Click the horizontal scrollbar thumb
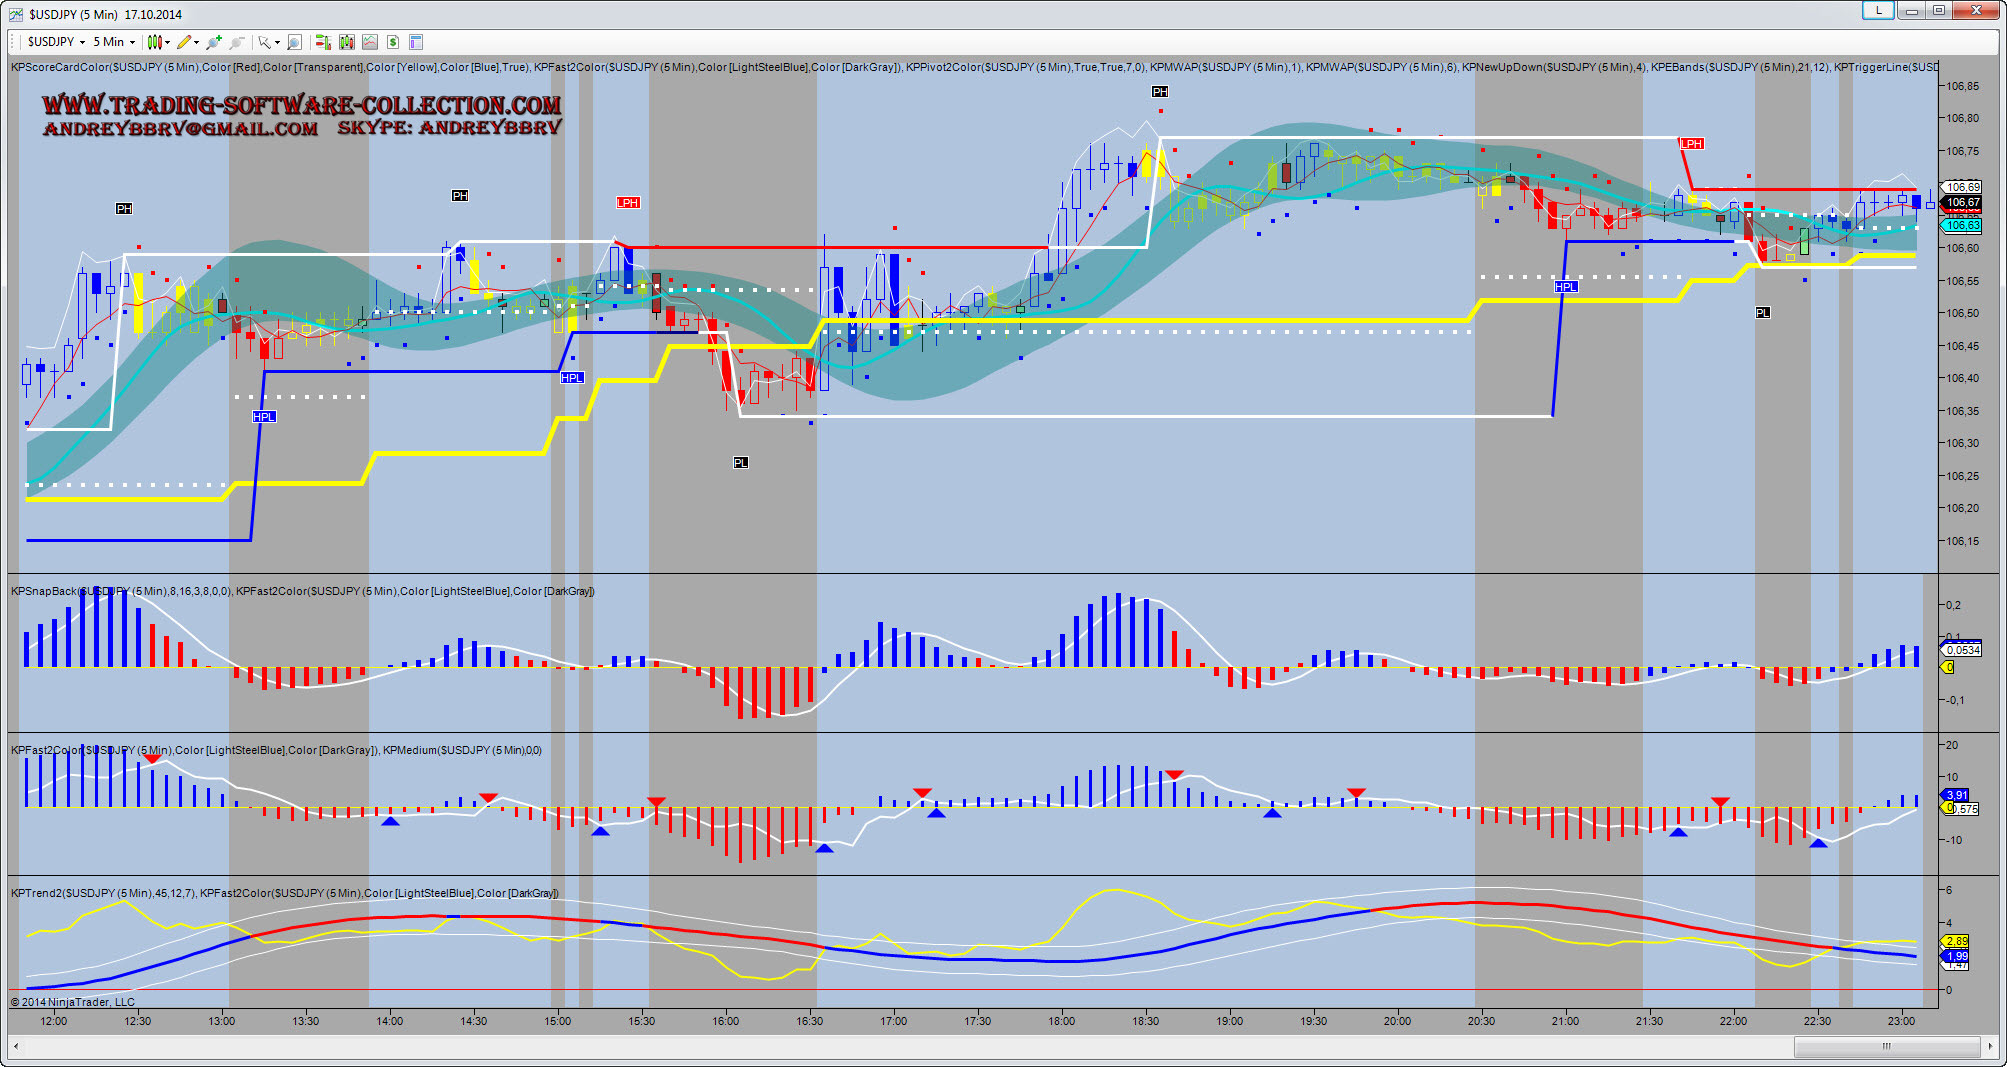 (x=1886, y=1046)
